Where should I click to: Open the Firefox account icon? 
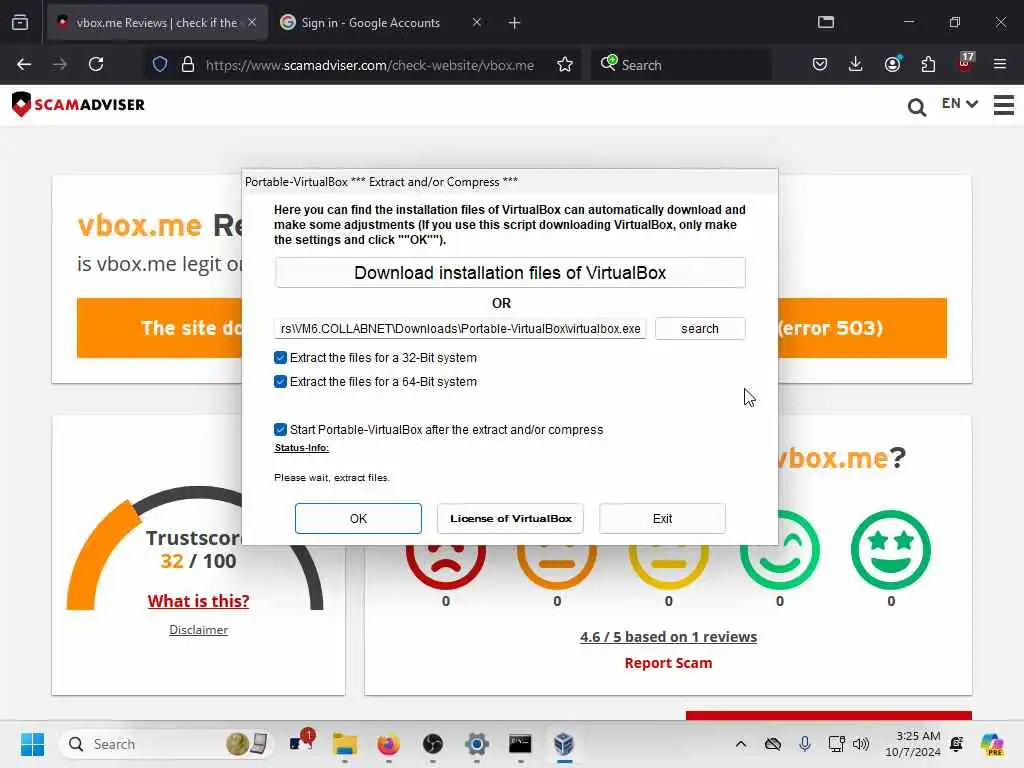tap(893, 63)
